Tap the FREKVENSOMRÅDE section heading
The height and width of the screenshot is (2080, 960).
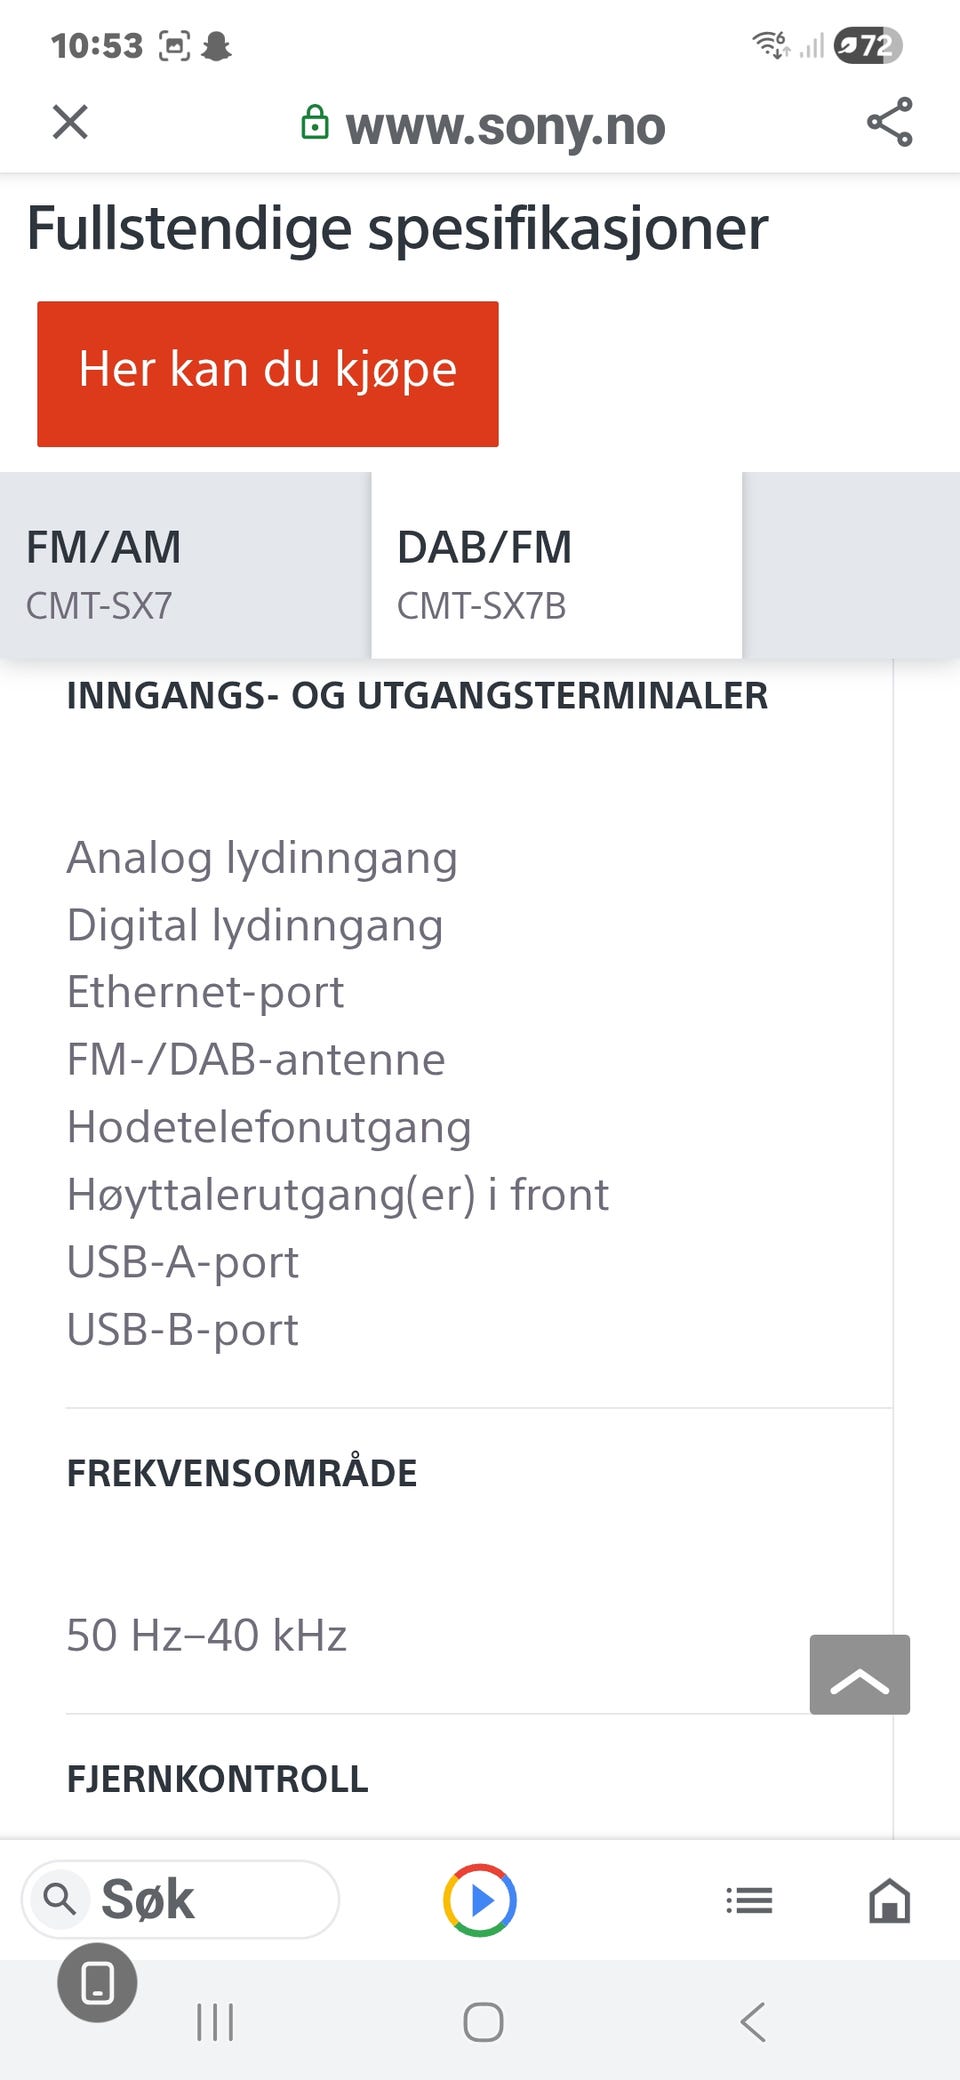[242, 1473]
